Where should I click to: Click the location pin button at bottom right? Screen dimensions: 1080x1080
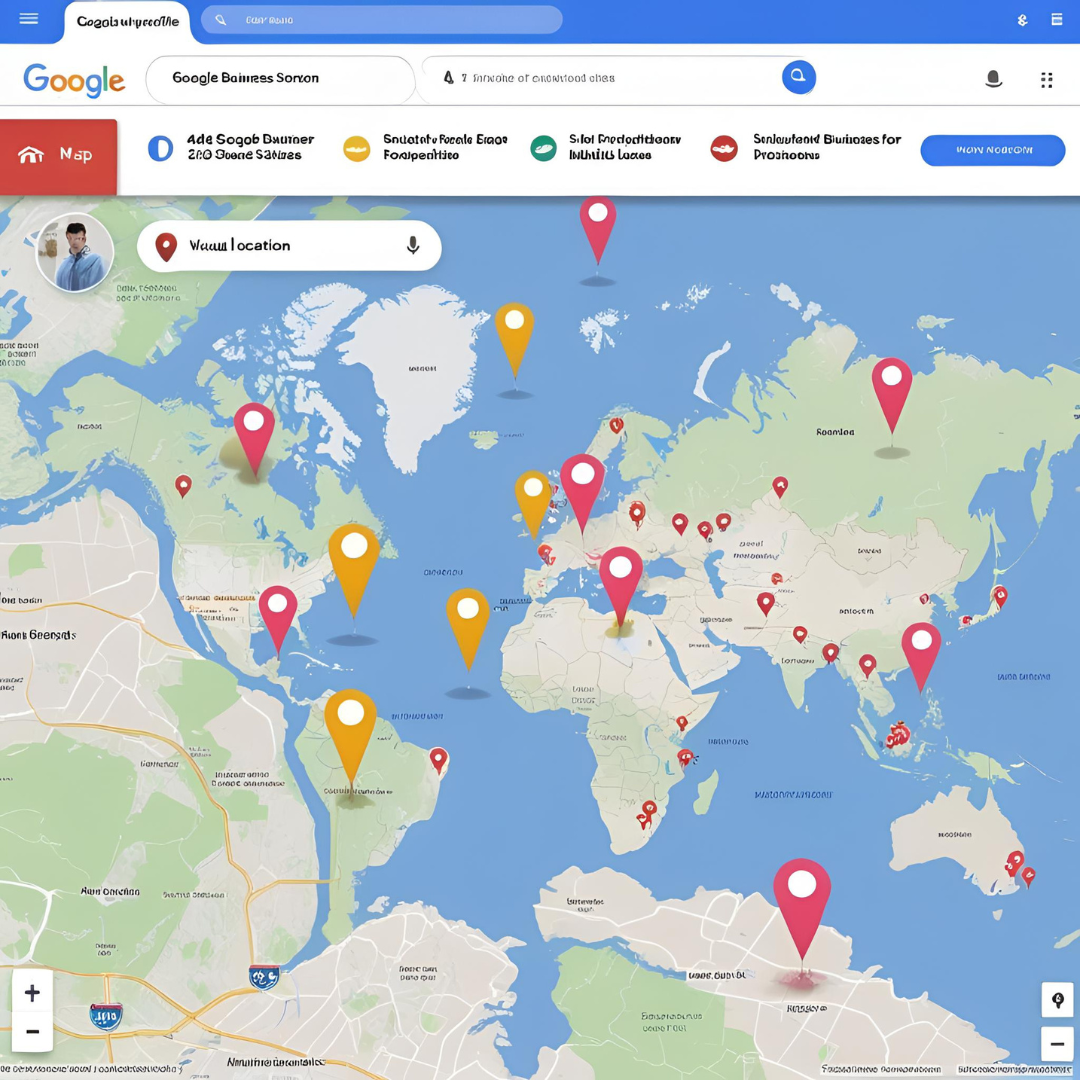click(x=1057, y=999)
